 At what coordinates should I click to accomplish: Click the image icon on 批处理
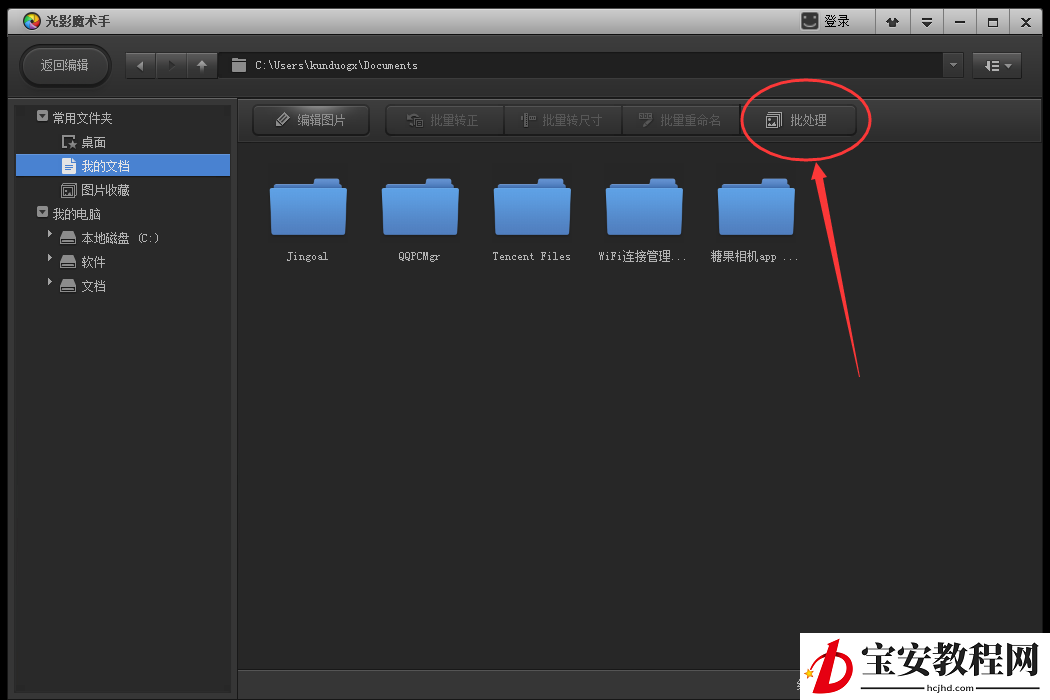point(773,121)
